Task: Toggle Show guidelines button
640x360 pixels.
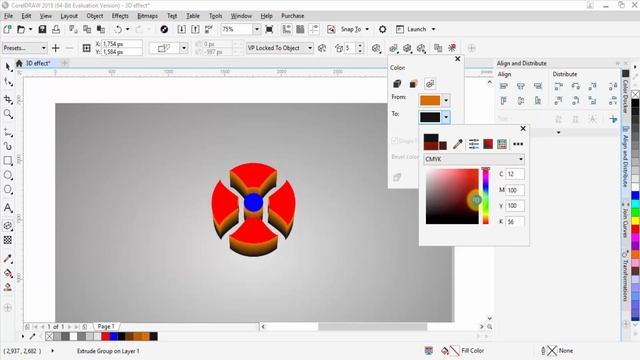Action: coord(314,29)
